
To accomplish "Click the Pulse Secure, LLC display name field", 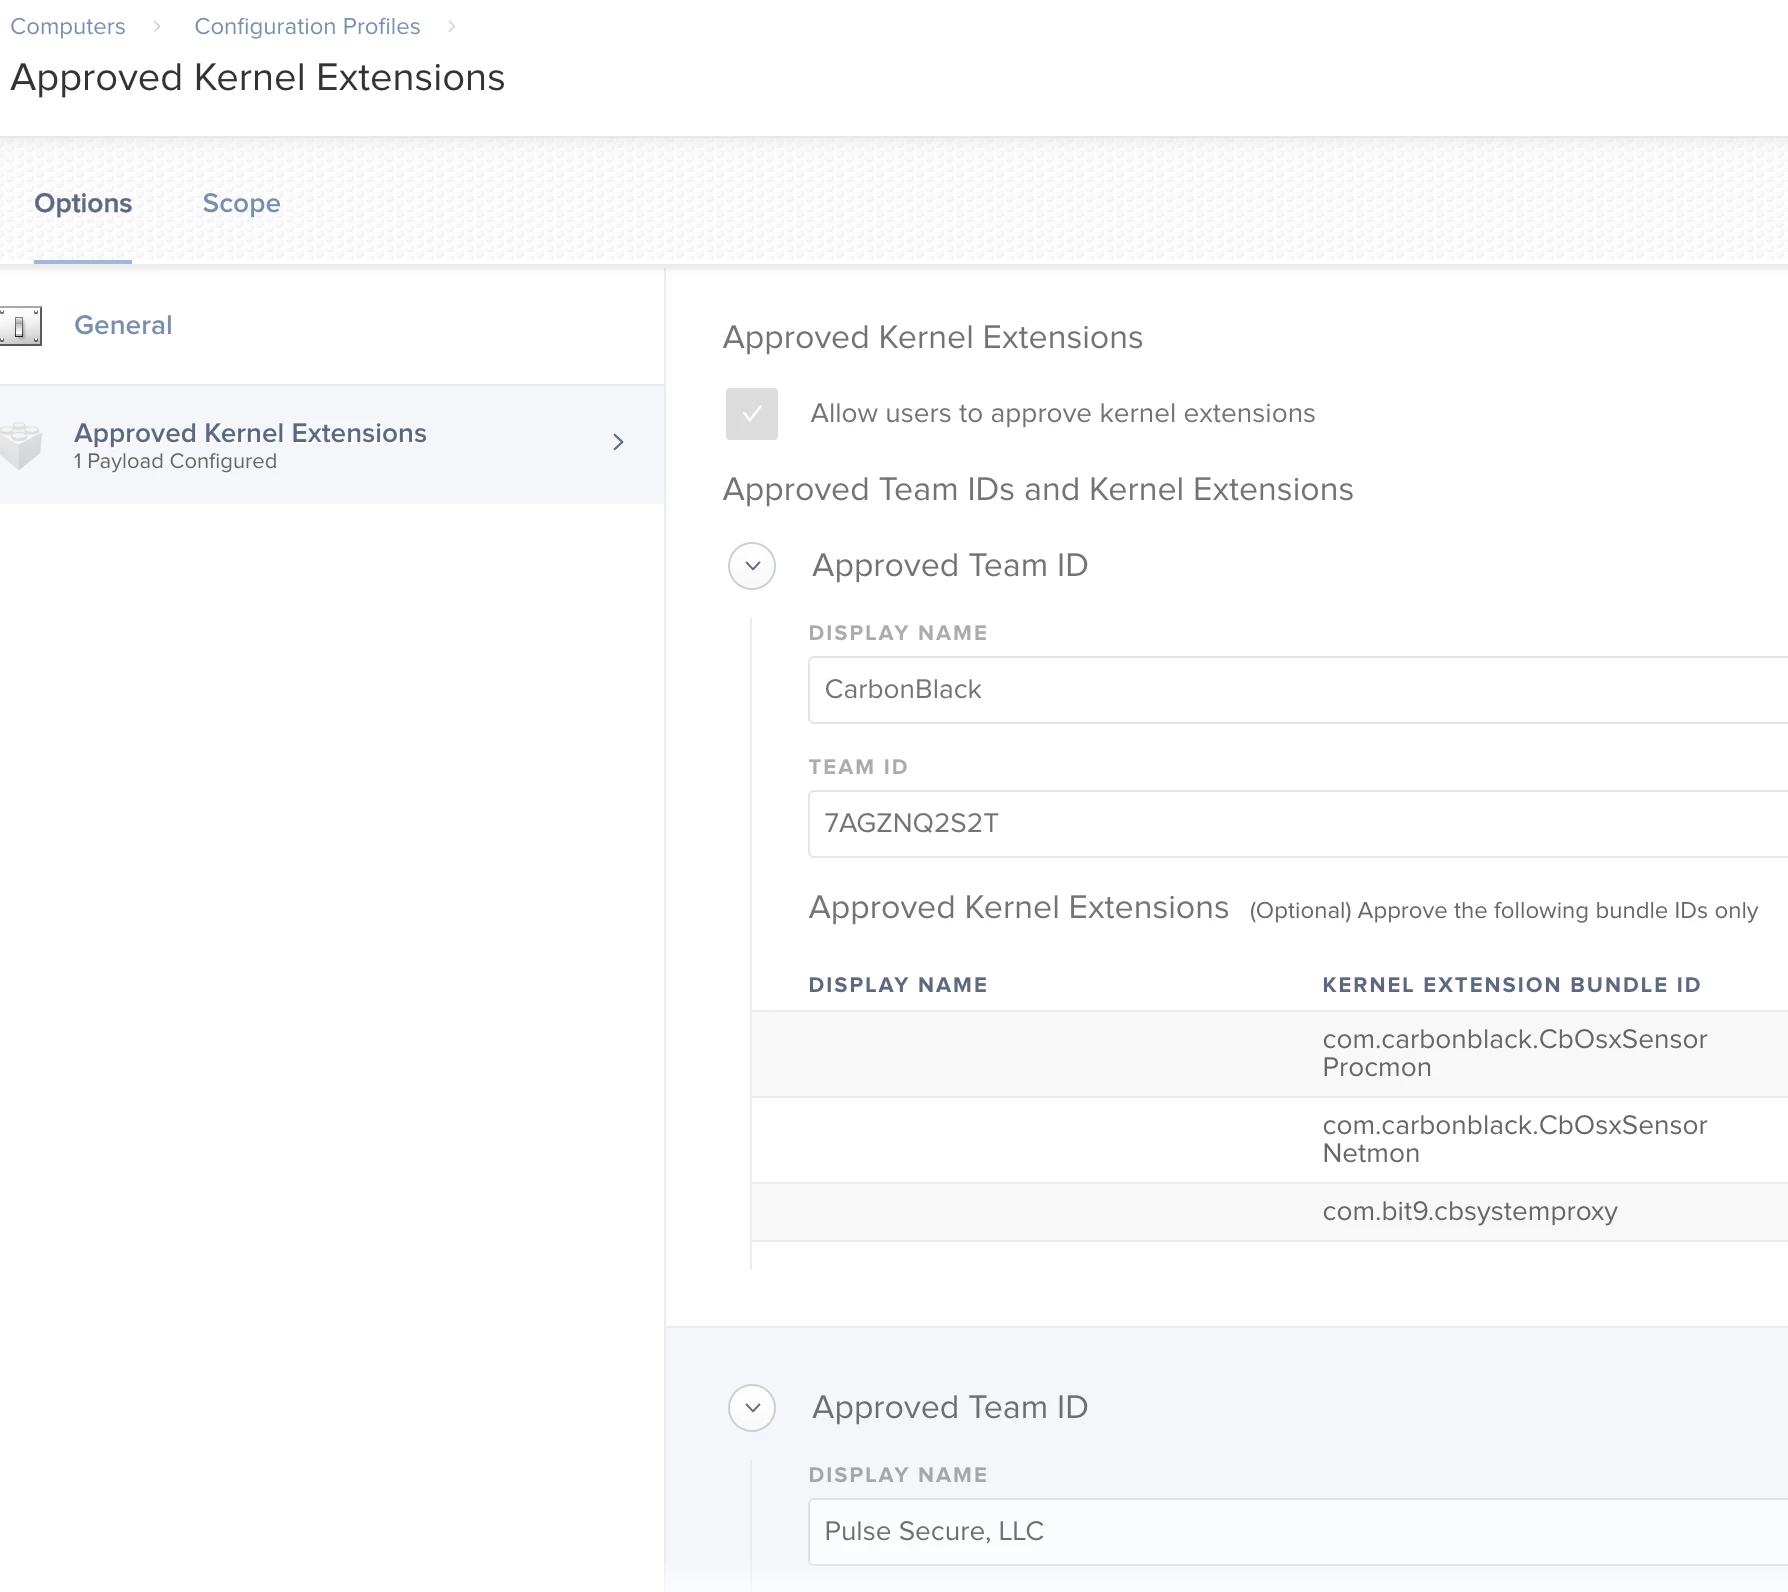I will pos(1298,1532).
